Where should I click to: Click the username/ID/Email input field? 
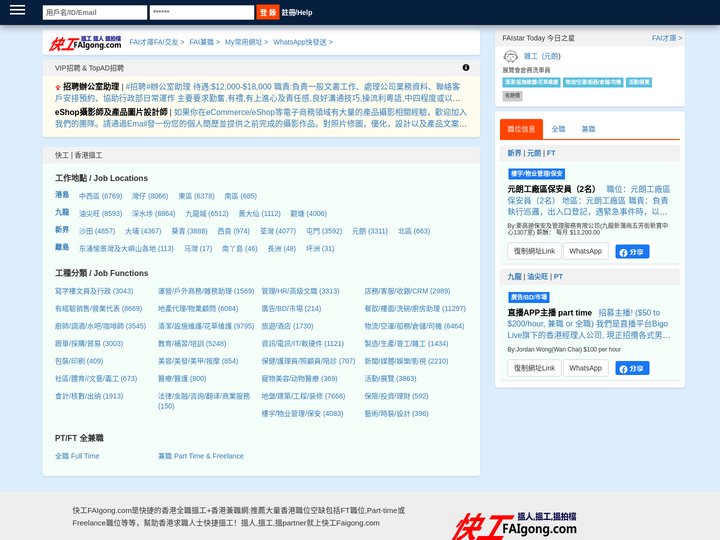click(x=95, y=12)
